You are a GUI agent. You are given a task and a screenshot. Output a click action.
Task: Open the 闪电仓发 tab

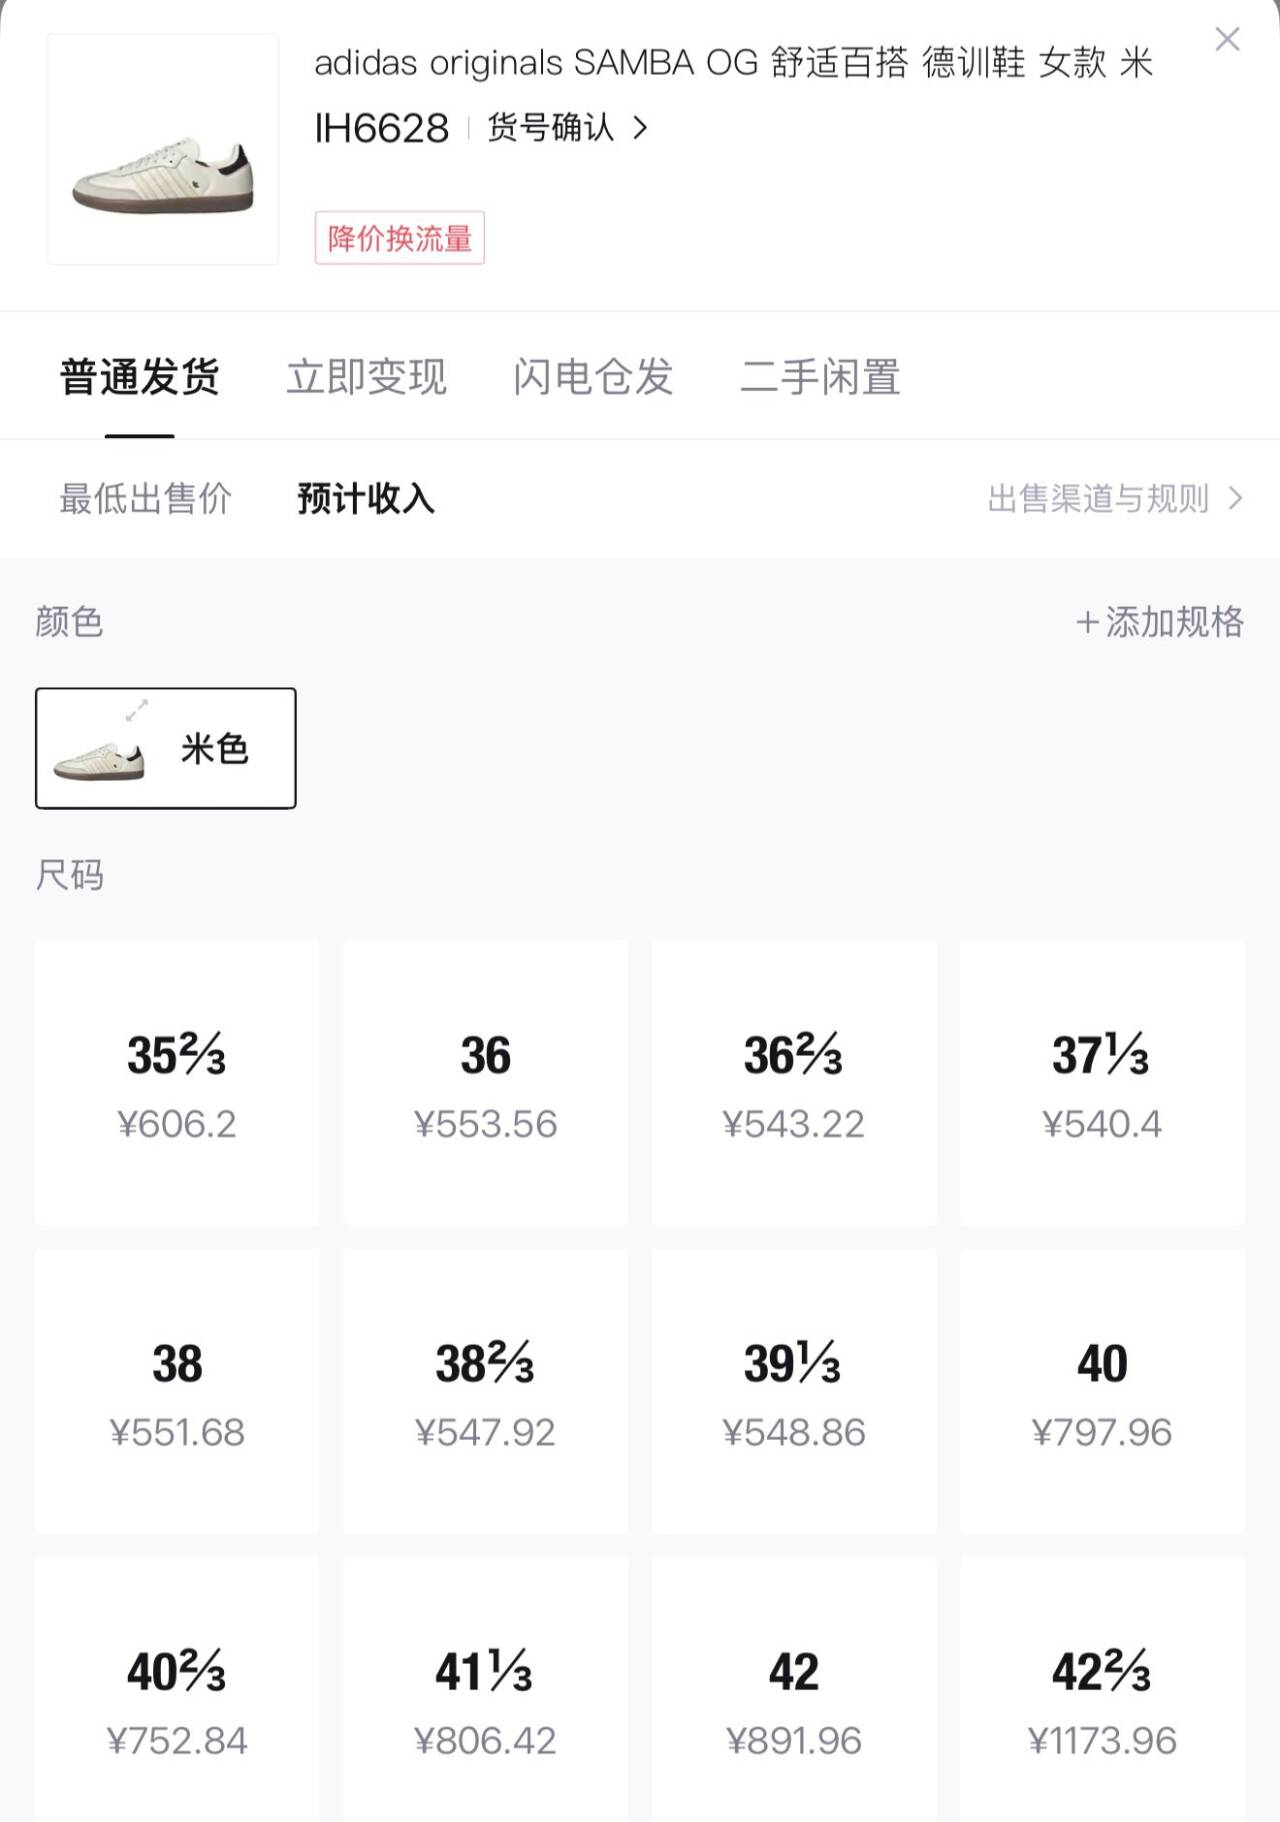(x=593, y=377)
